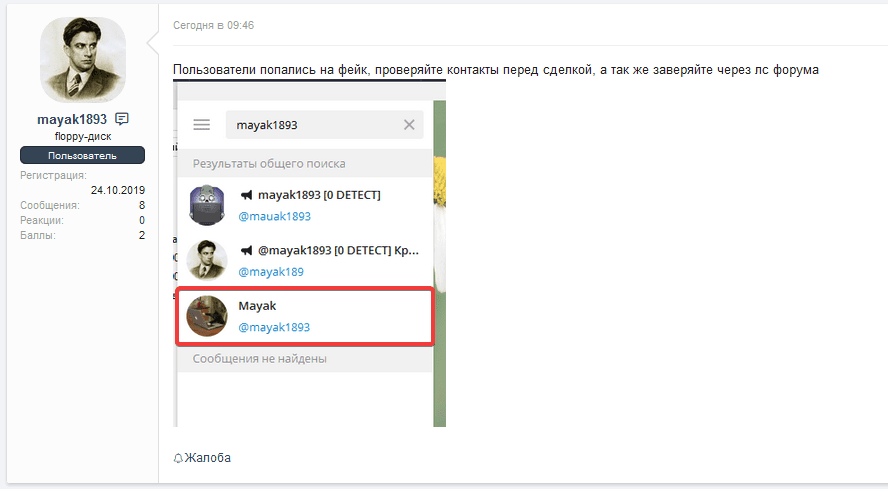Open mayak1893 forum profile avatar
Viewport: 888px width, 489px height.
(x=83, y=60)
